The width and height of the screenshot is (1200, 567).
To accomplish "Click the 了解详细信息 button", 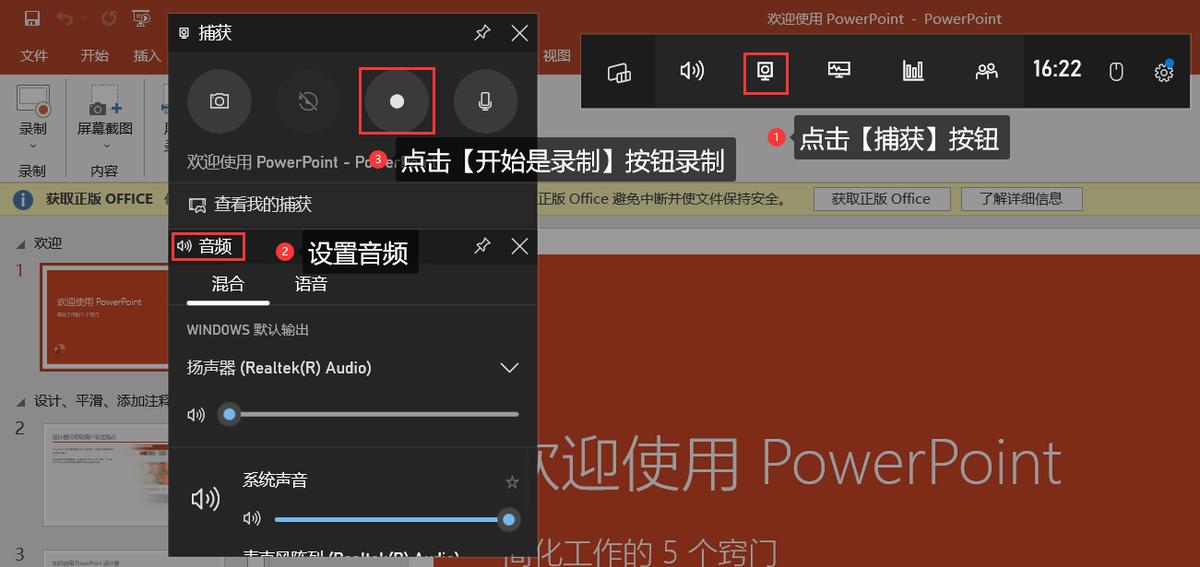I will 1021,198.
